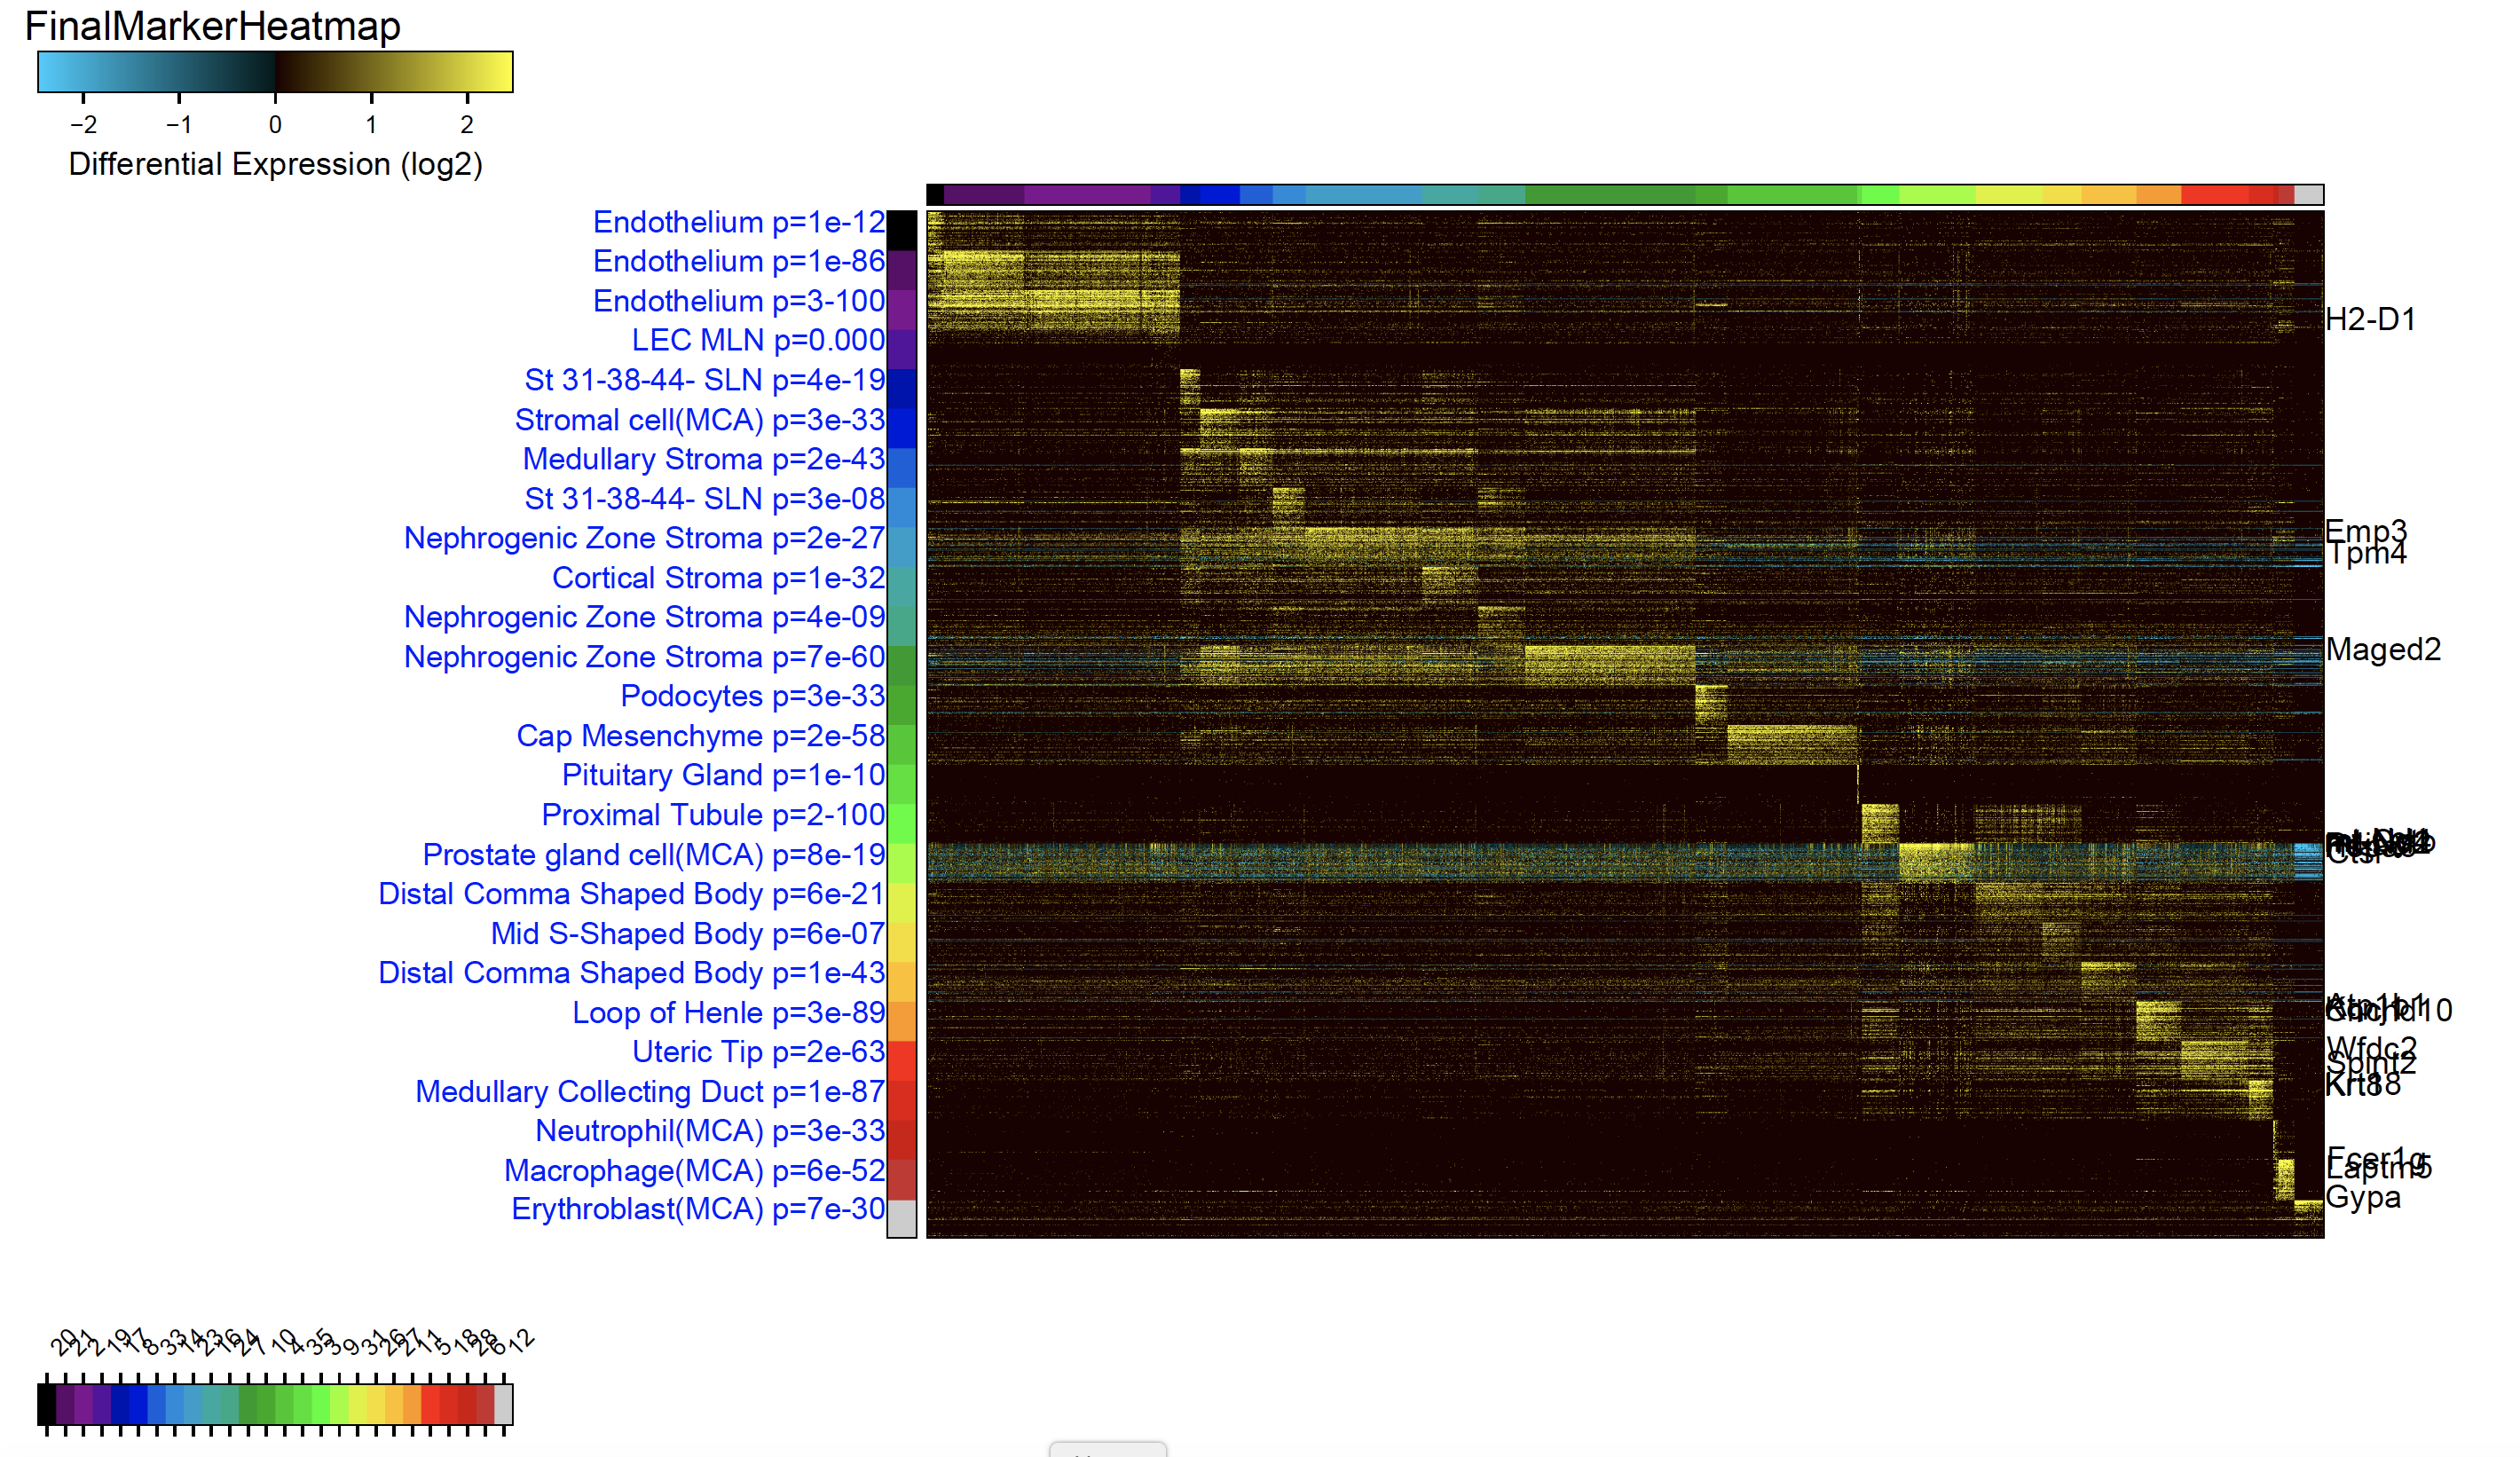
Task: Click Prostate gland cell(MCA) p=8e-19 label
Action: (x=653, y=855)
